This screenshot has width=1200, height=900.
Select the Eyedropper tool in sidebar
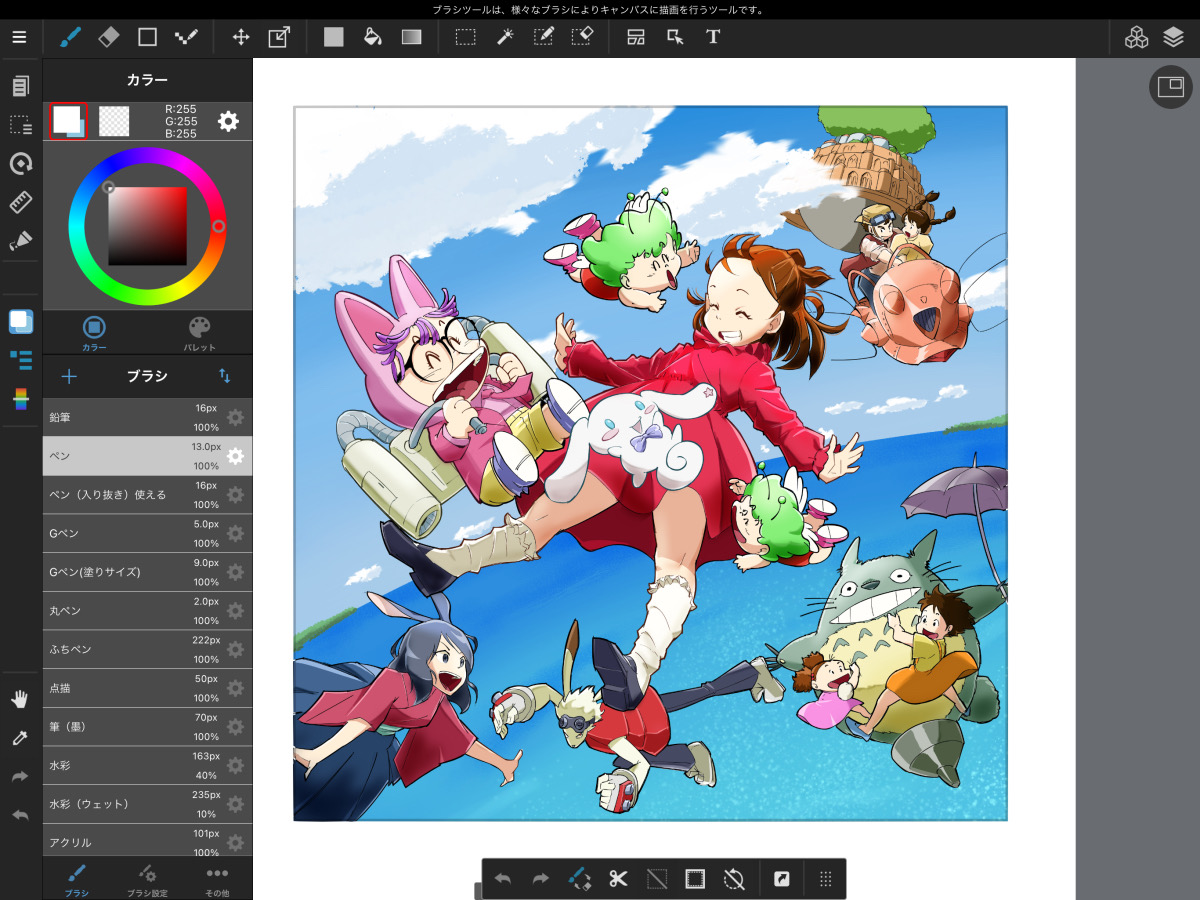tap(20, 738)
